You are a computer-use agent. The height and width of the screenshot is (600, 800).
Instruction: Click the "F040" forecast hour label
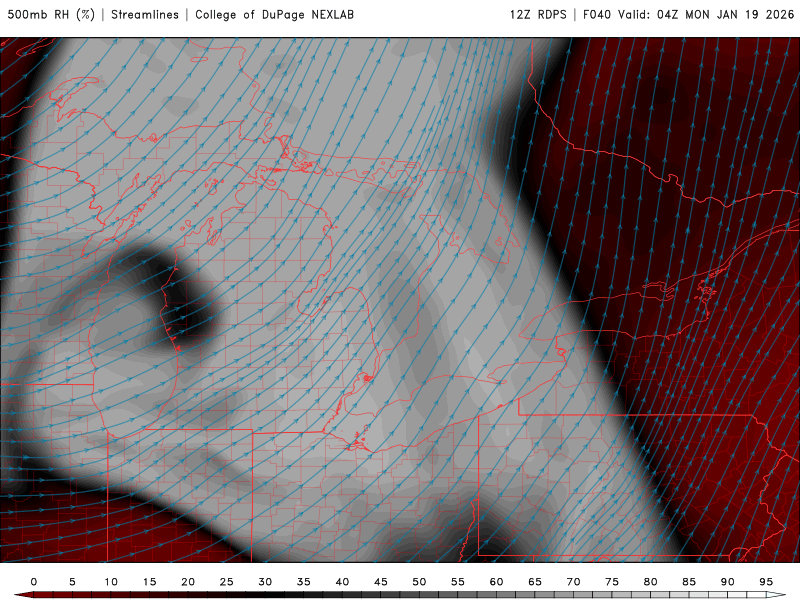click(x=597, y=15)
